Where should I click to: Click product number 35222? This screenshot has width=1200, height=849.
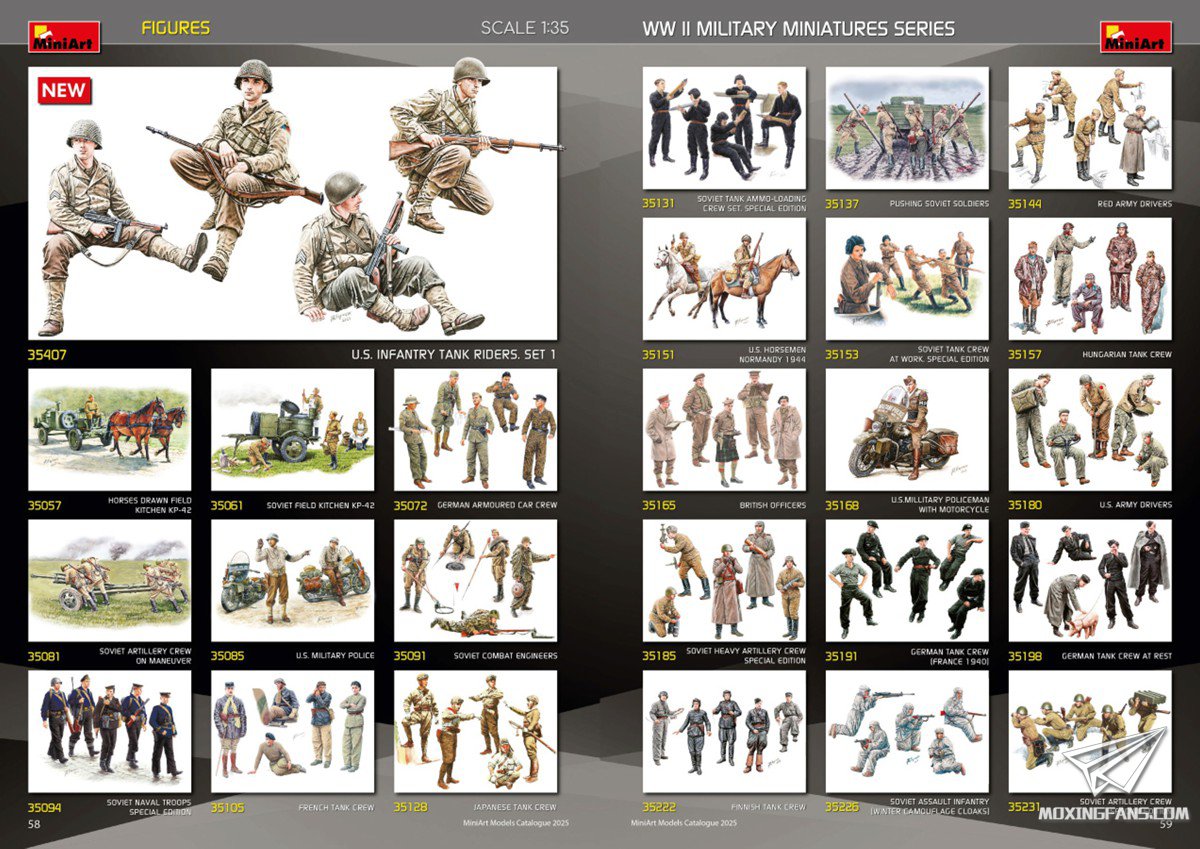[659, 807]
